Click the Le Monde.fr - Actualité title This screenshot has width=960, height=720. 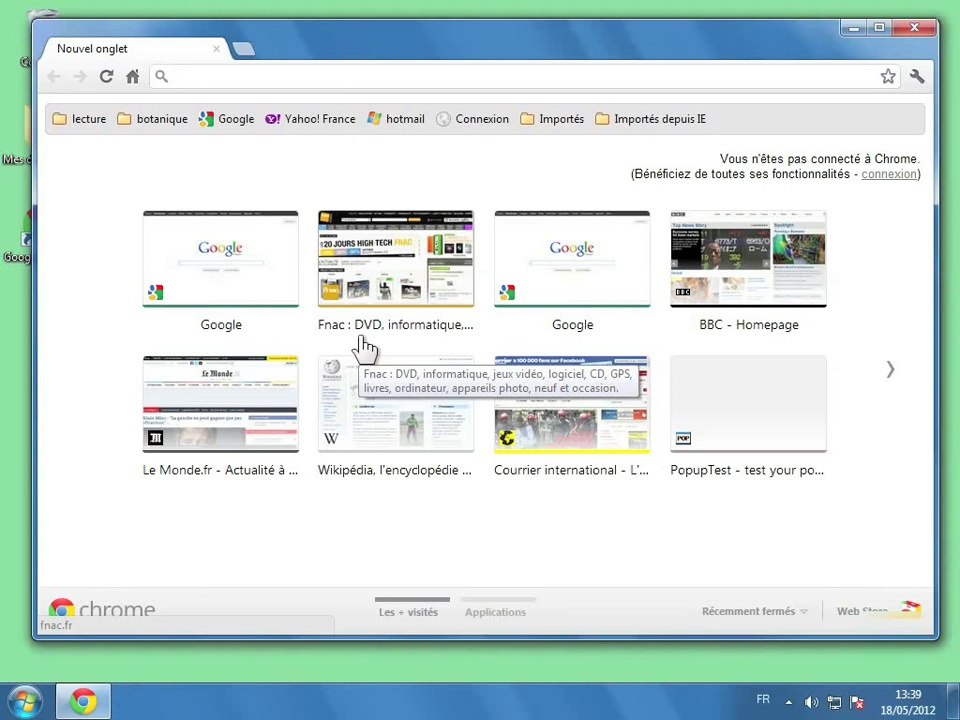(220, 470)
